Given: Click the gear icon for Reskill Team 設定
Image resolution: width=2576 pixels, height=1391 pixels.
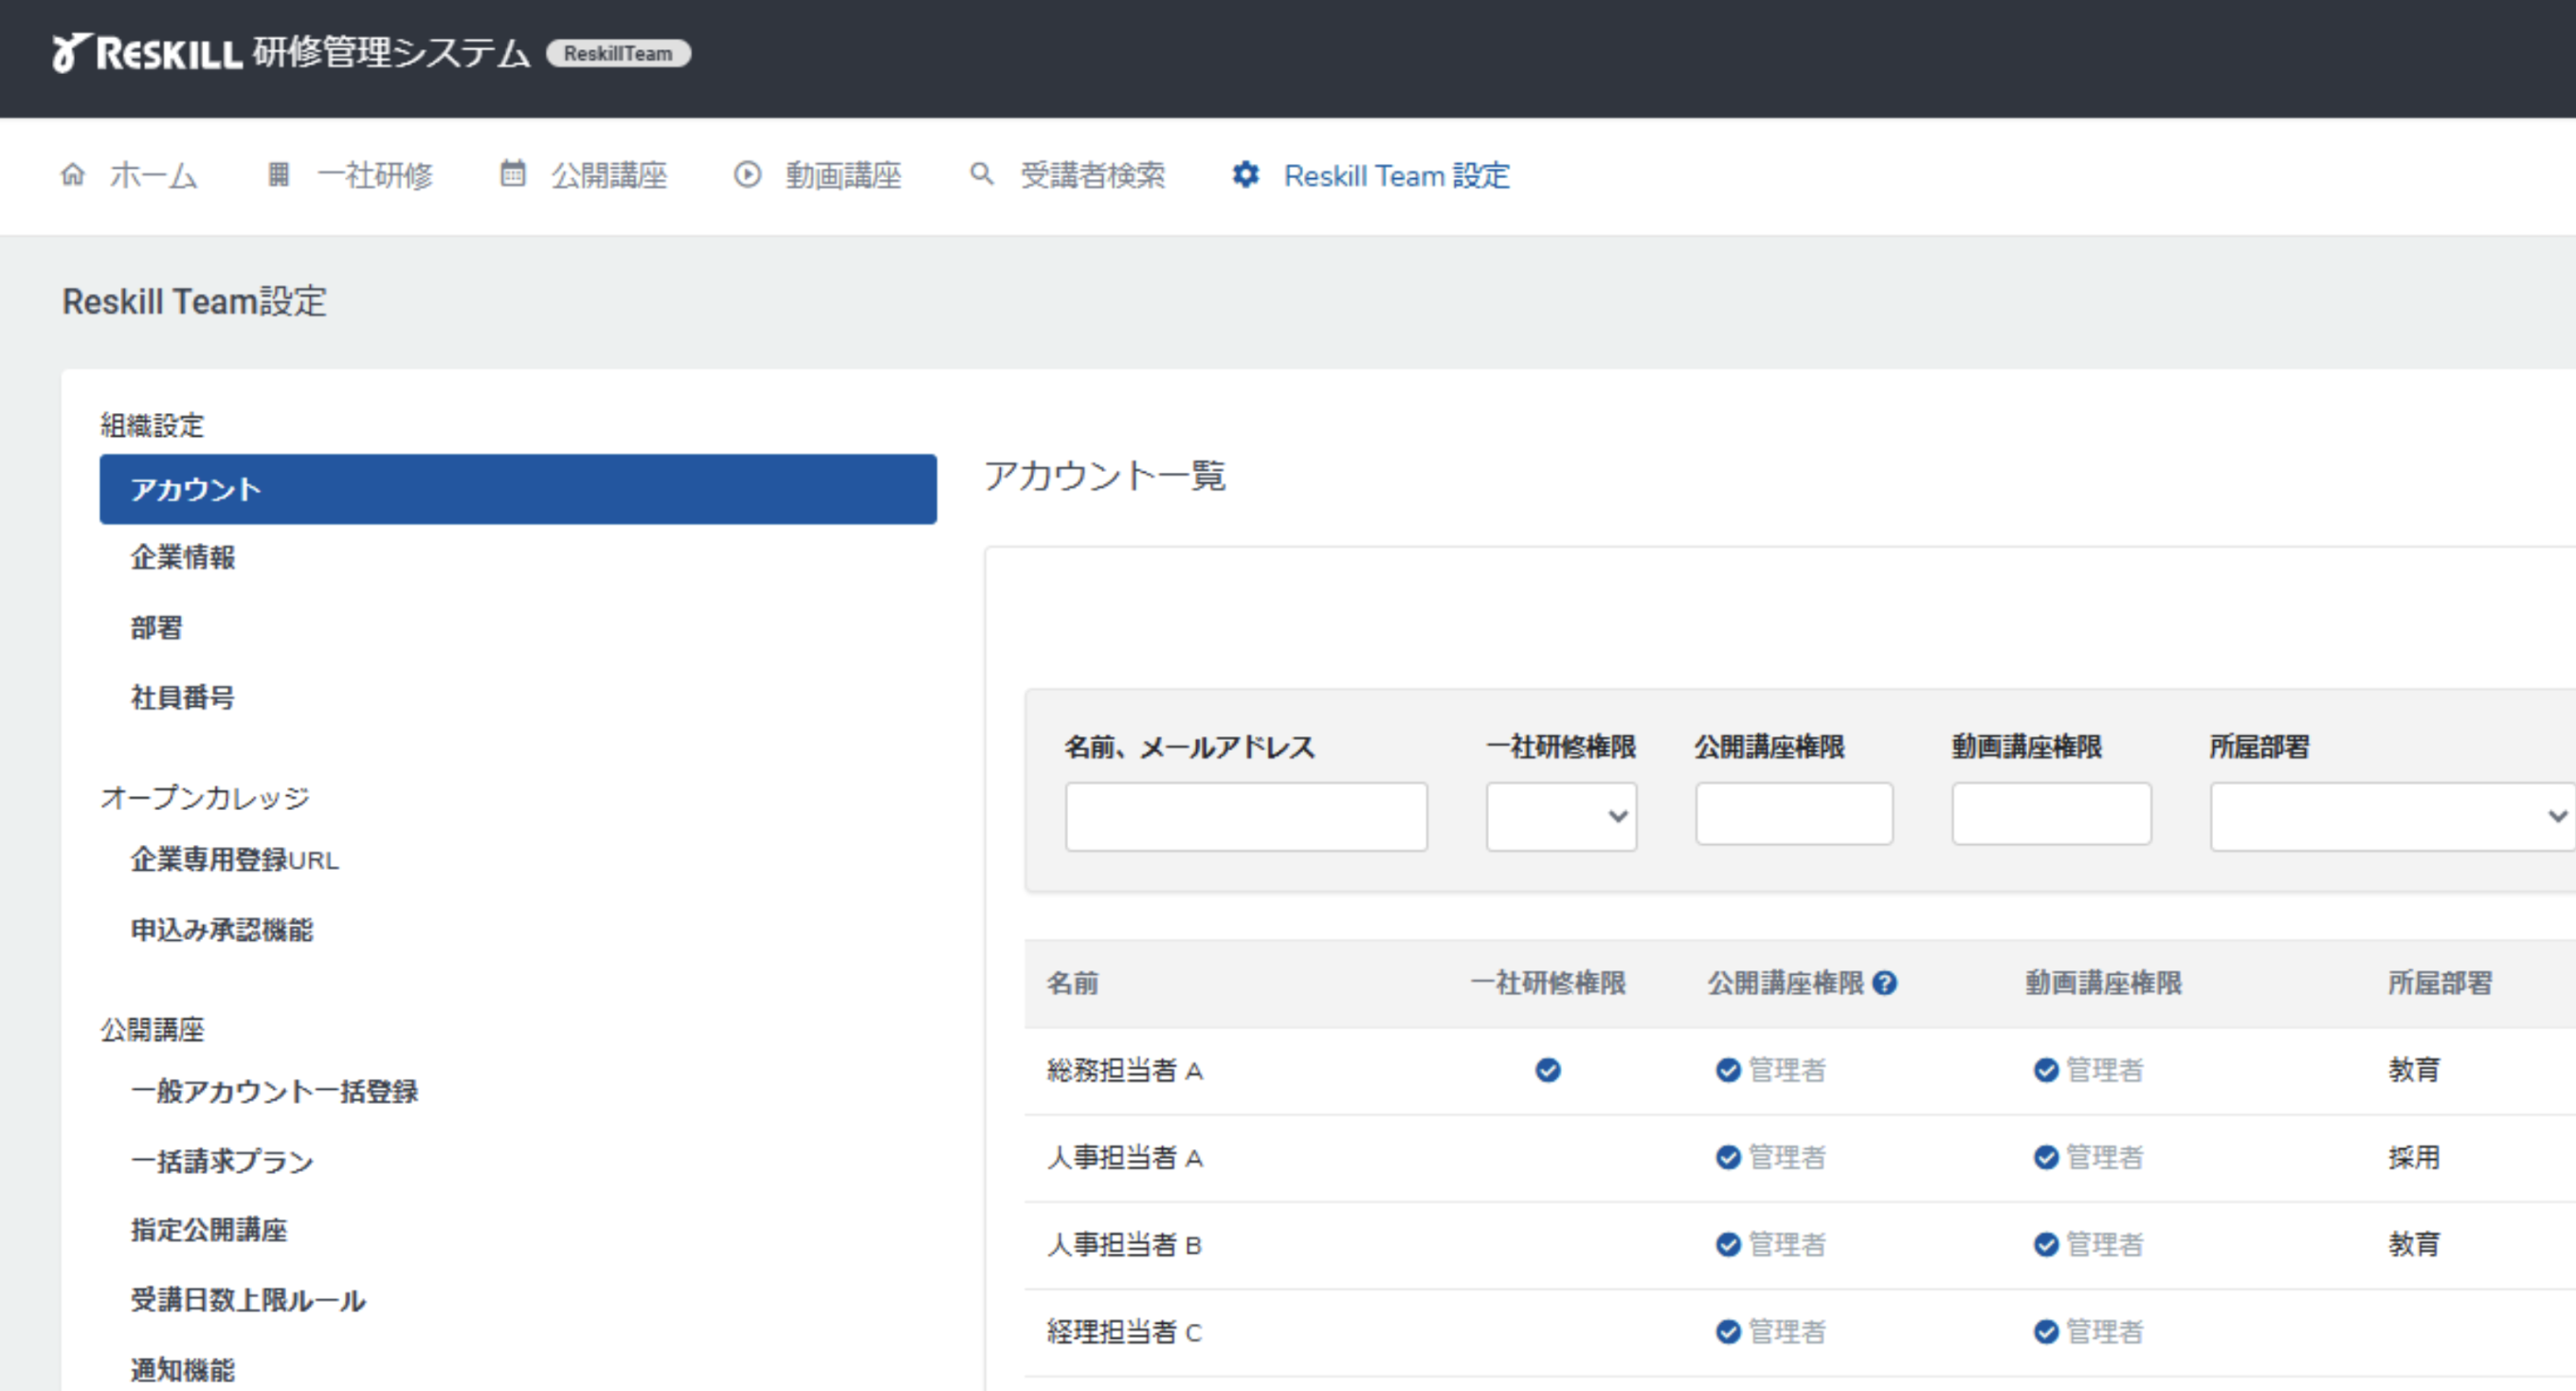Looking at the screenshot, I should click(x=1245, y=175).
